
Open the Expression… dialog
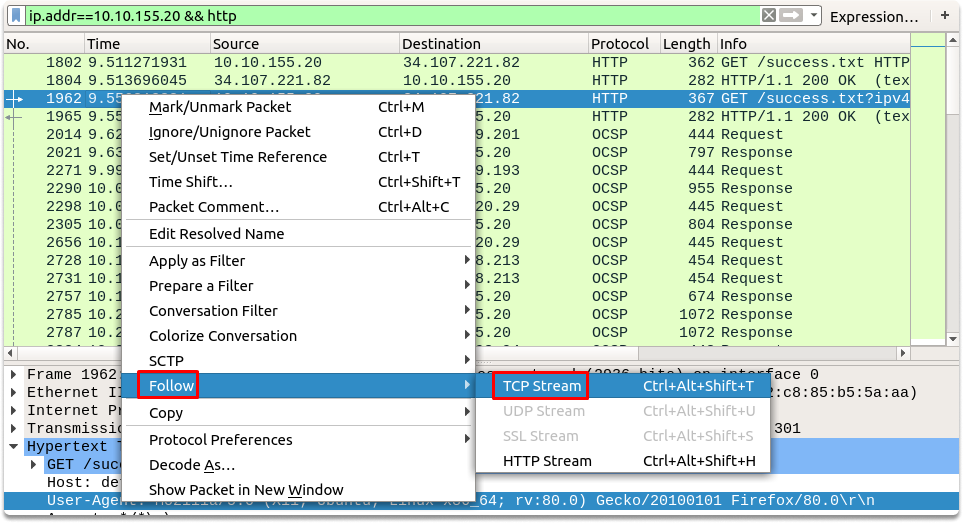874,17
